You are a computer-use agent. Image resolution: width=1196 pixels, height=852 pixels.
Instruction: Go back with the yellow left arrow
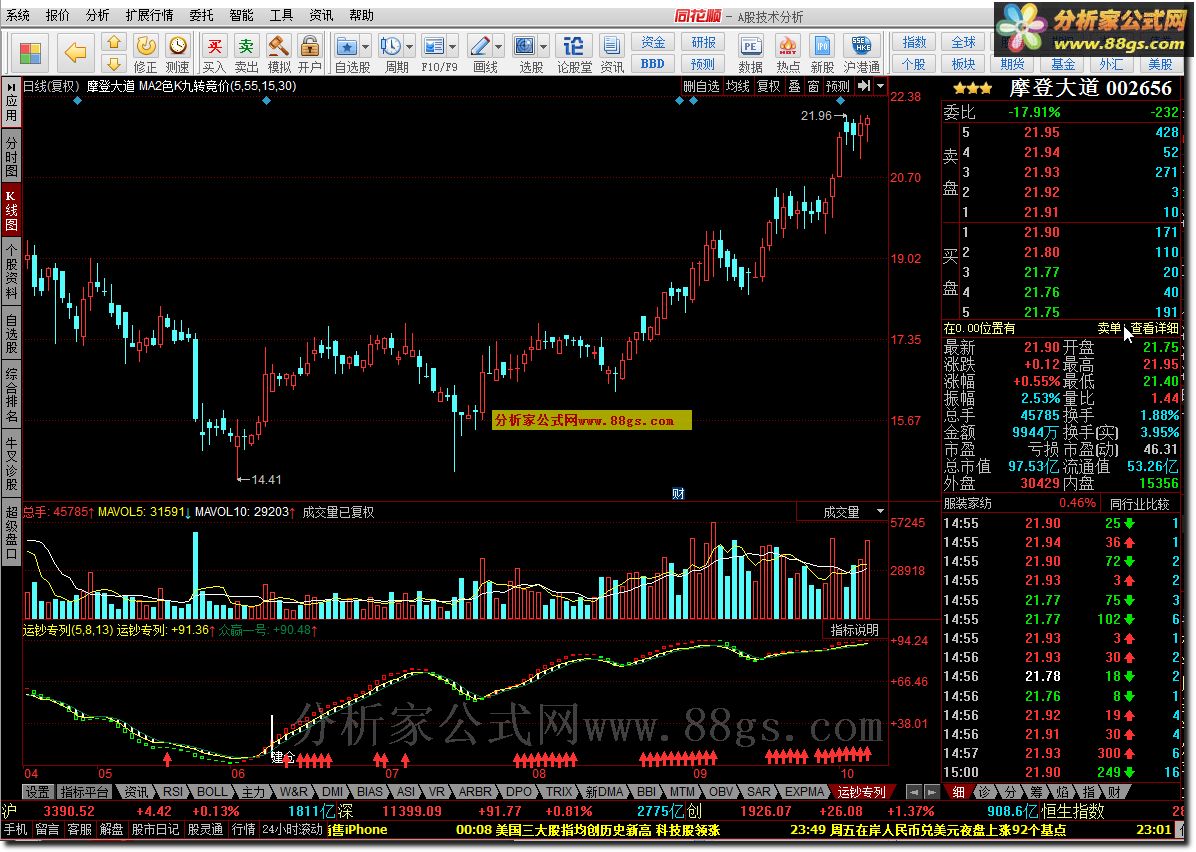click(76, 53)
